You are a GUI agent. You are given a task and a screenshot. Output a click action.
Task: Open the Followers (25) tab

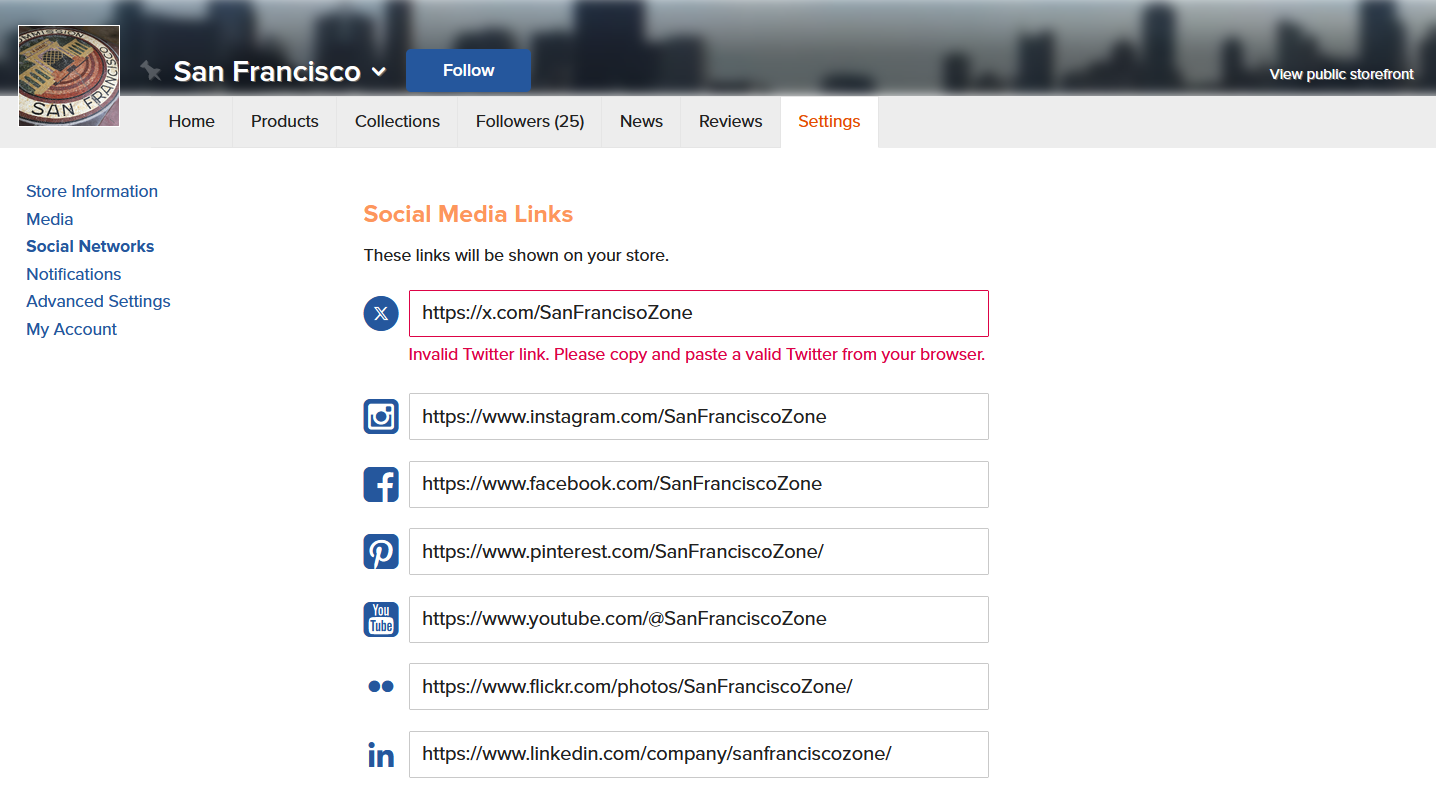point(530,121)
